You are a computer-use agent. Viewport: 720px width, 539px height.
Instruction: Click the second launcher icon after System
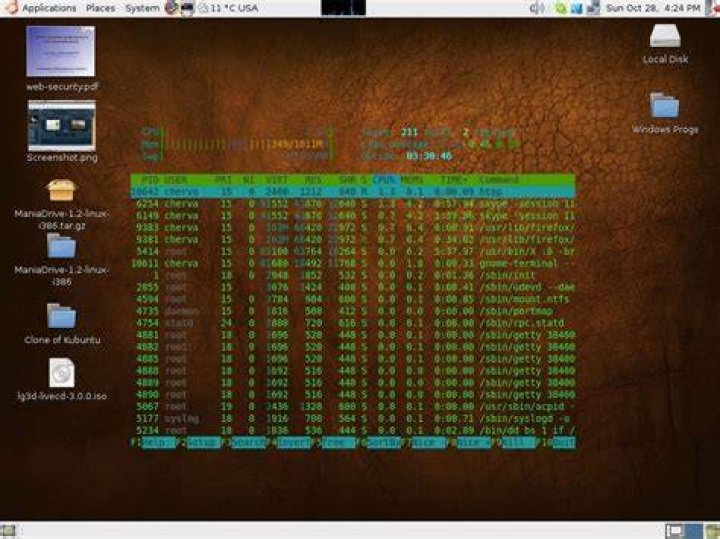point(187,9)
